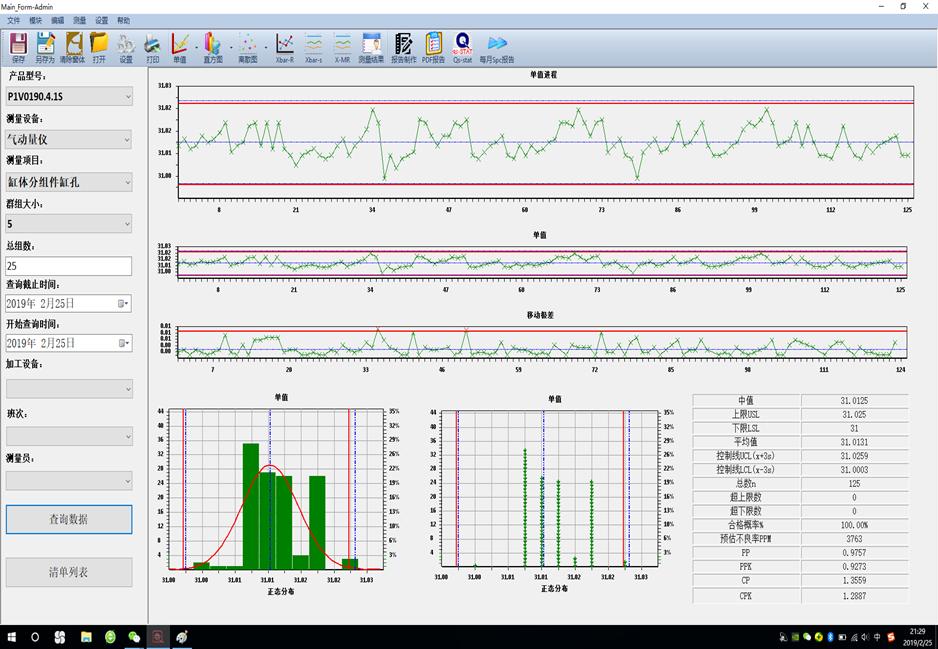The width and height of the screenshot is (938, 649).
Task: Click the 移动极差 chart title
Action: (x=540, y=315)
